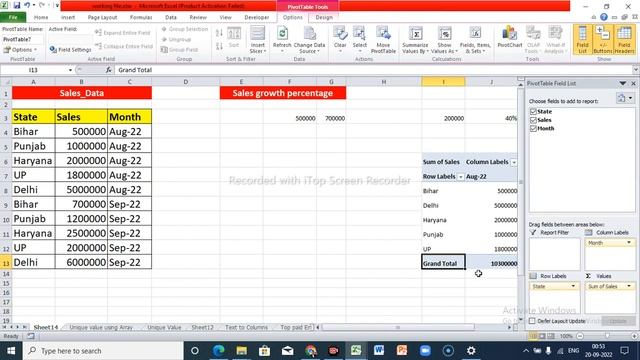Open the Name Box dropdown
640x360 pixels.
(70, 70)
